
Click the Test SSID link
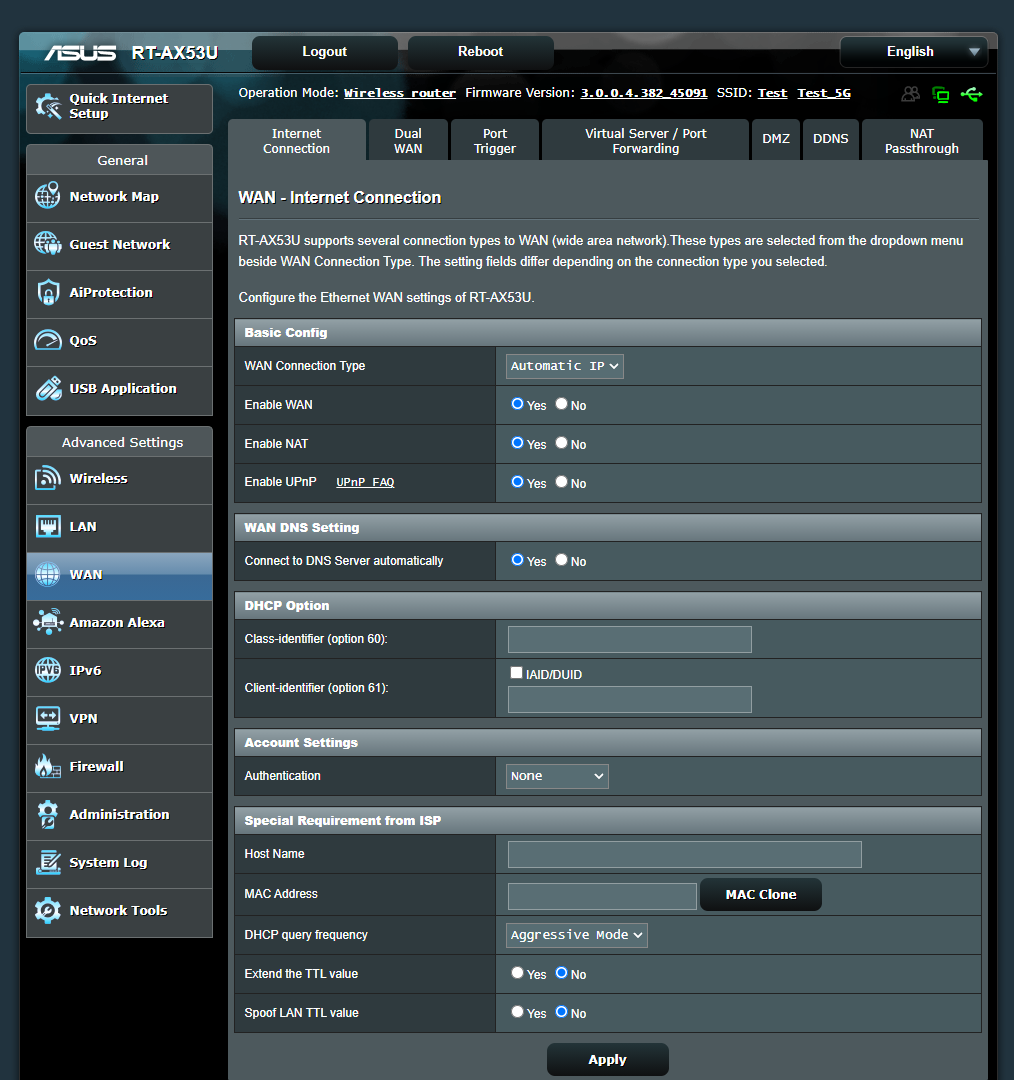click(x=772, y=93)
